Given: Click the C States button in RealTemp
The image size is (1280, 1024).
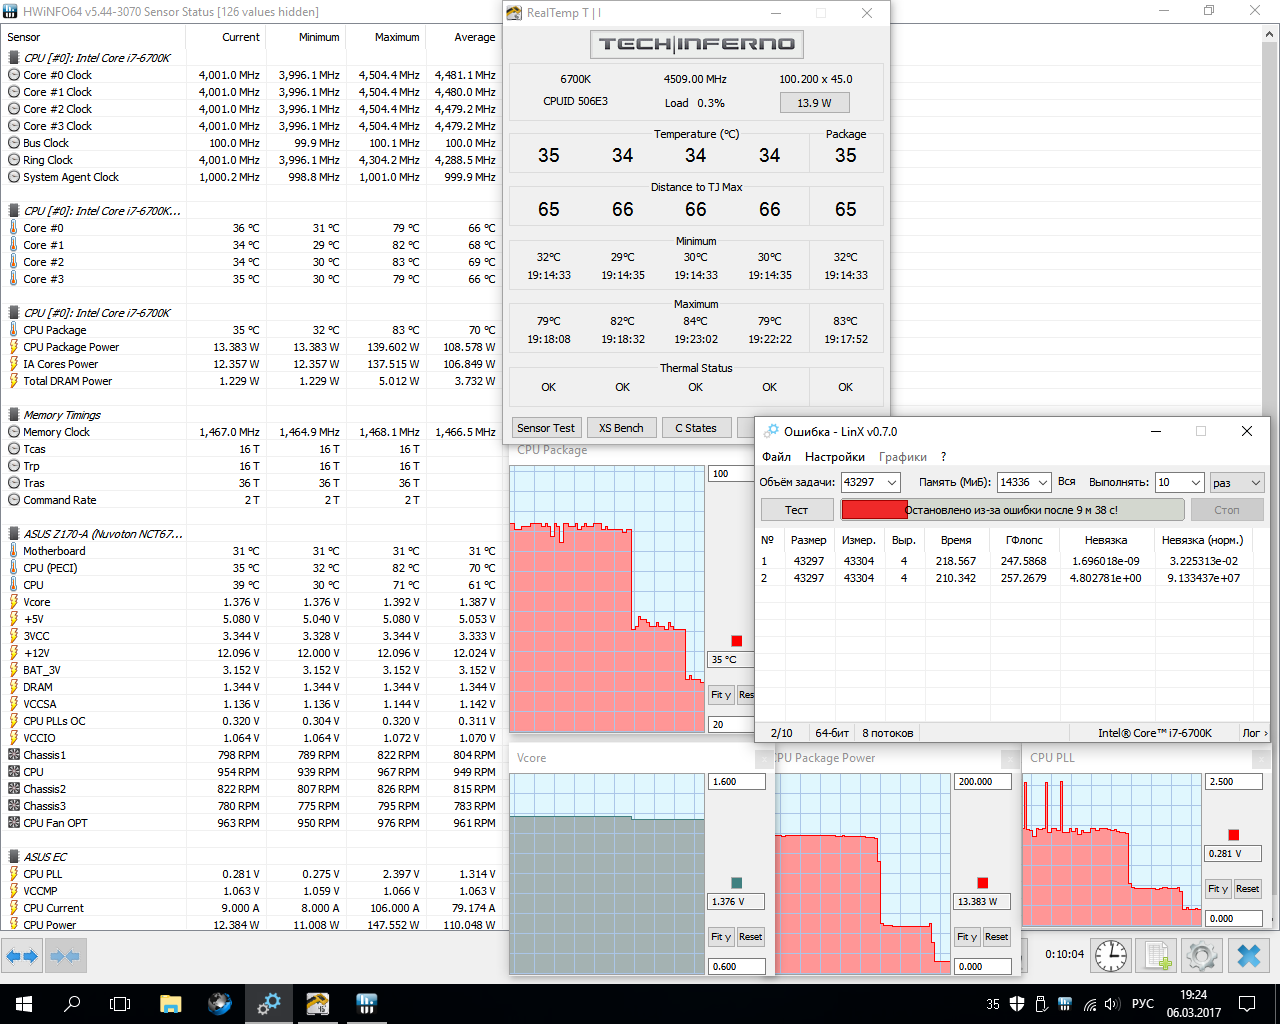Looking at the screenshot, I should pos(696,428).
